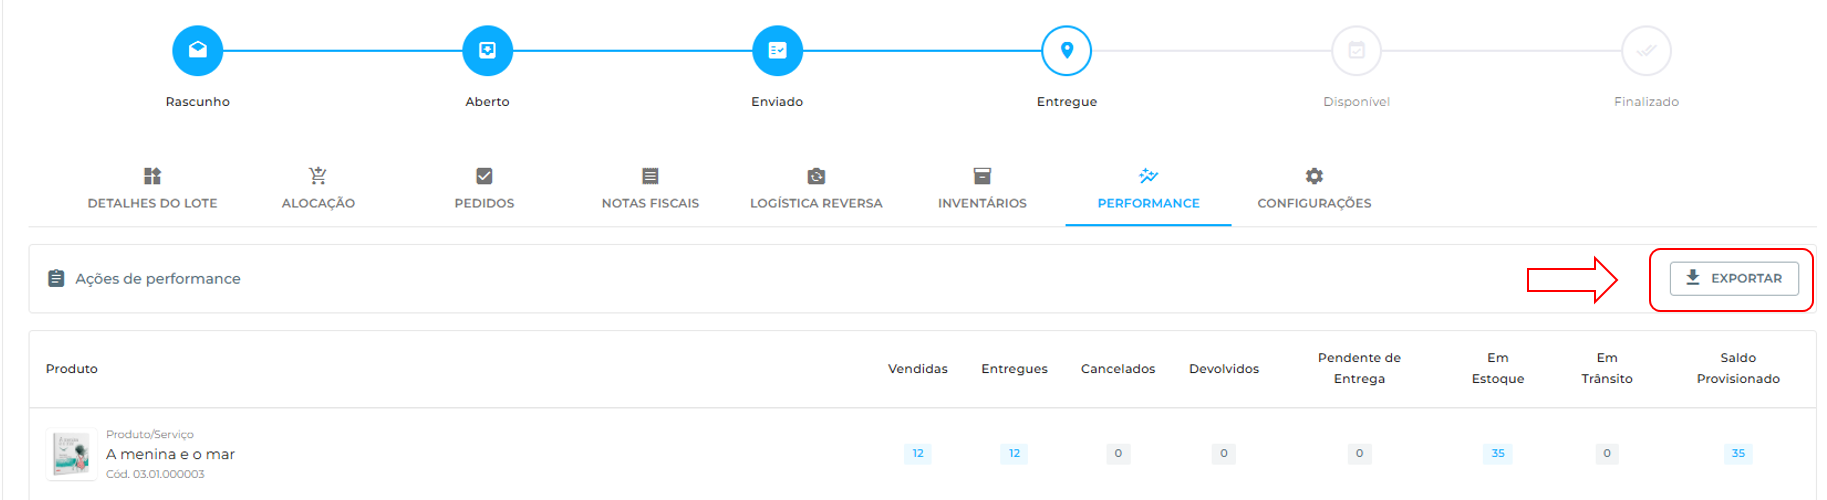Click the Aberto step label
1827x500 pixels.
[x=487, y=102]
